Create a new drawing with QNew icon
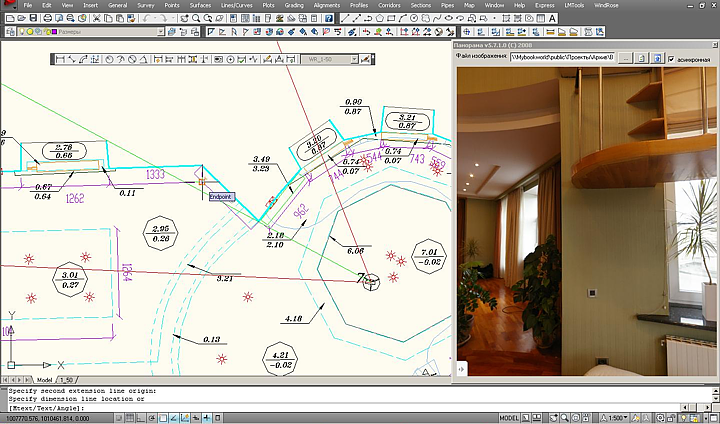The height and width of the screenshot is (424, 720). [x=10, y=18]
